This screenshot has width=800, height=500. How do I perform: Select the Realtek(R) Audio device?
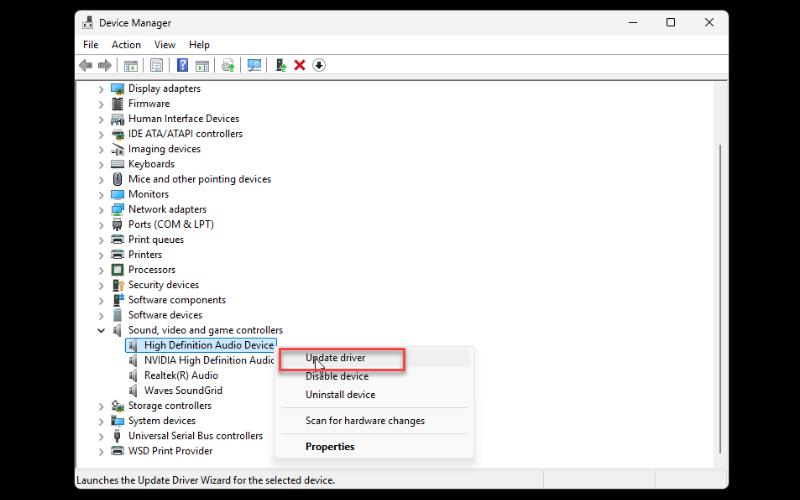(x=180, y=375)
